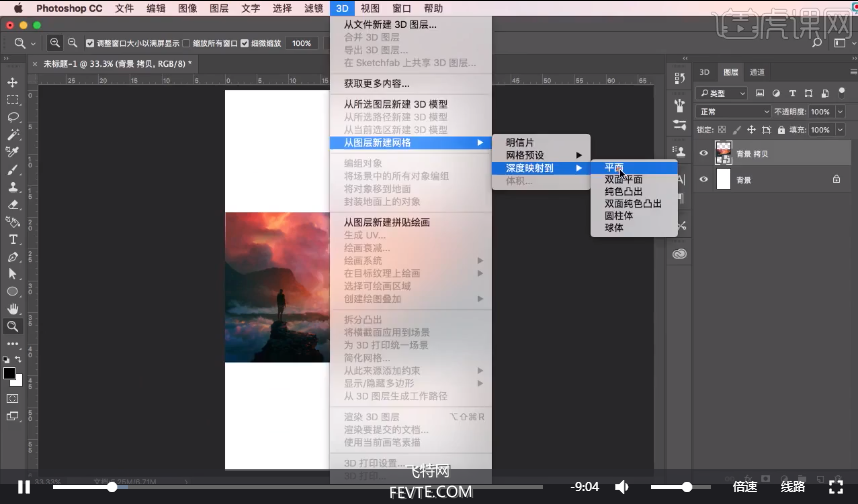Select the Eraser tool
Image resolution: width=858 pixels, height=504 pixels.
point(13,205)
